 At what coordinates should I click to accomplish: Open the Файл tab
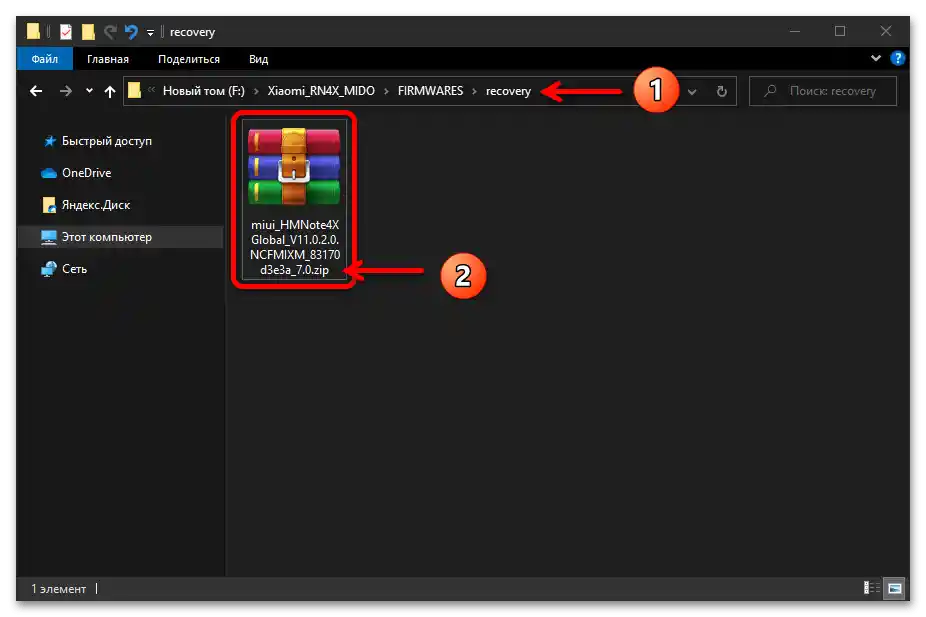pos(45,59)
